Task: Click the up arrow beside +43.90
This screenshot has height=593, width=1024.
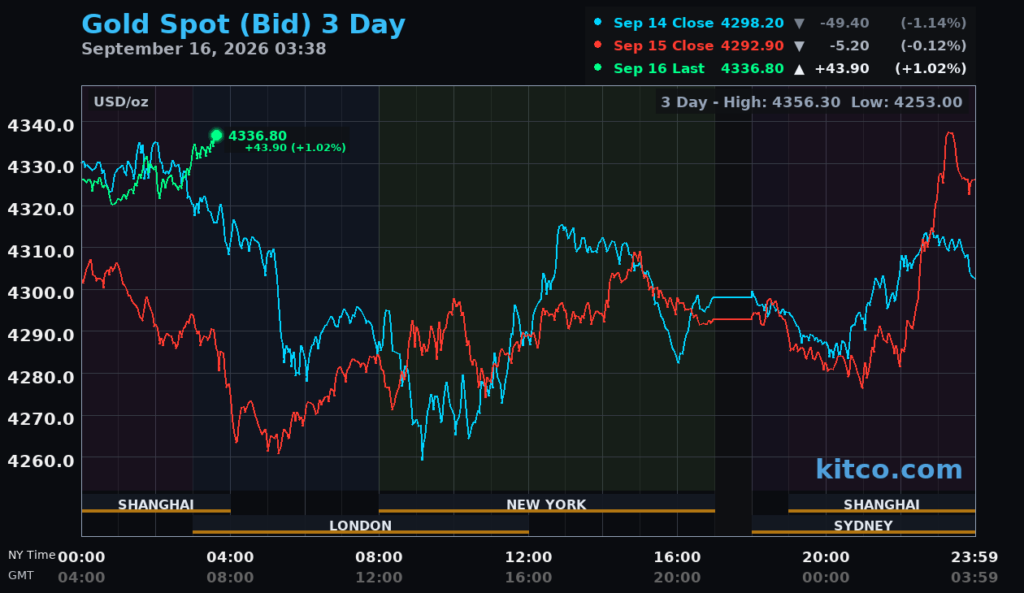Action: [x=799, y=69]
